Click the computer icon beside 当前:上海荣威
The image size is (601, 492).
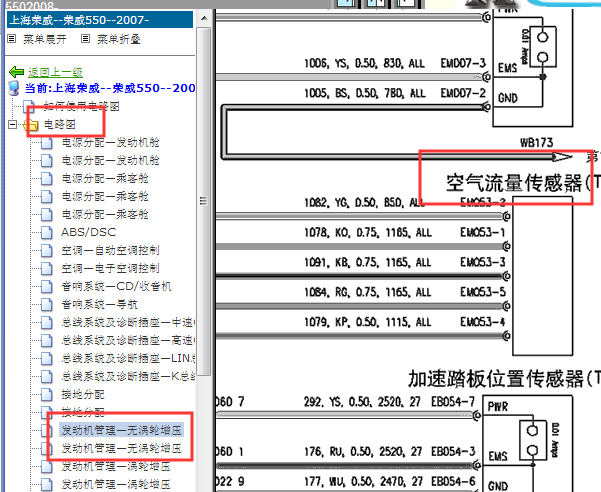pyautogui.click(x=14, y=88)
